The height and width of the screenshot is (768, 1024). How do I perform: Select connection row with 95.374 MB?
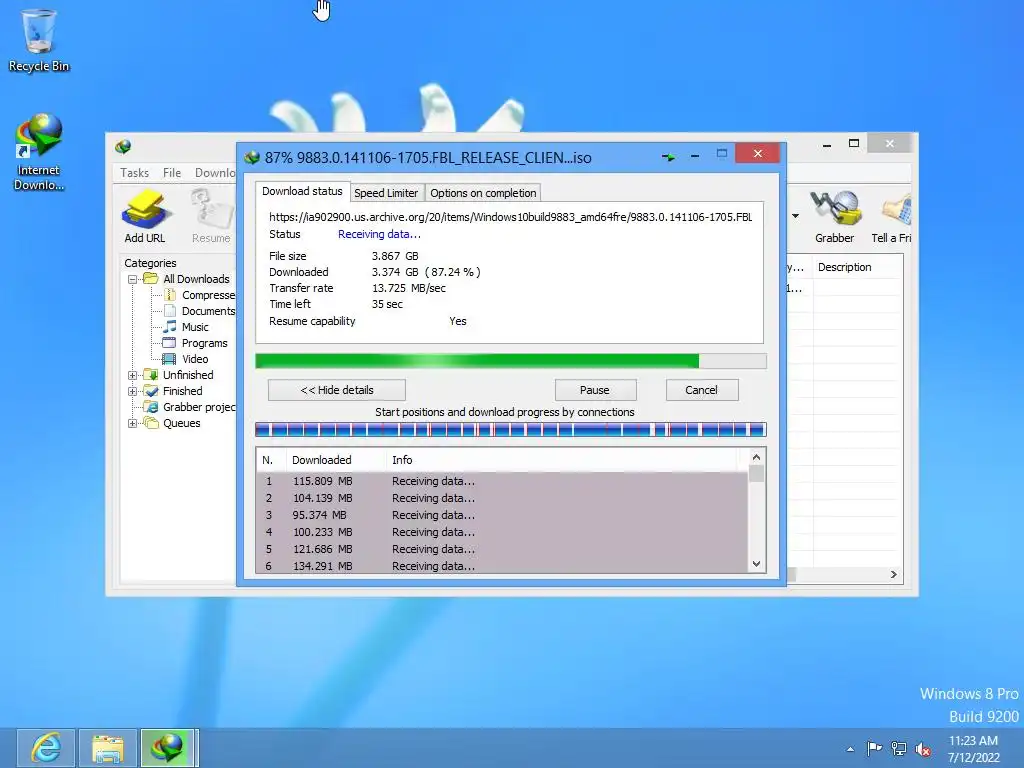pos(502,515)
